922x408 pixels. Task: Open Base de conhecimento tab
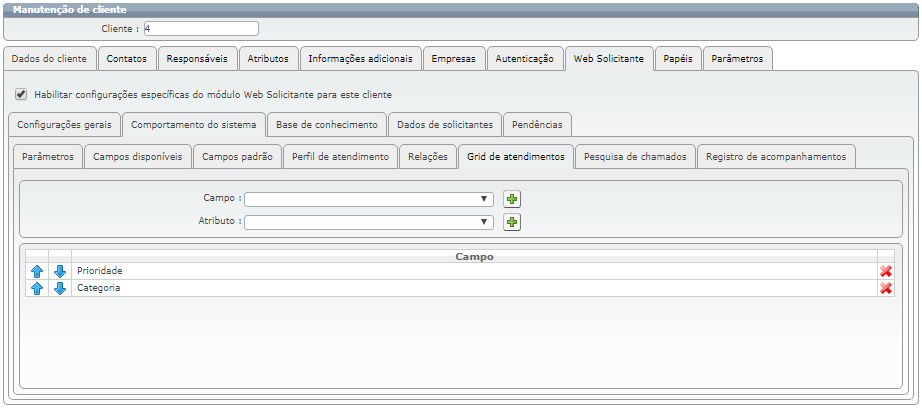(327, 125)
